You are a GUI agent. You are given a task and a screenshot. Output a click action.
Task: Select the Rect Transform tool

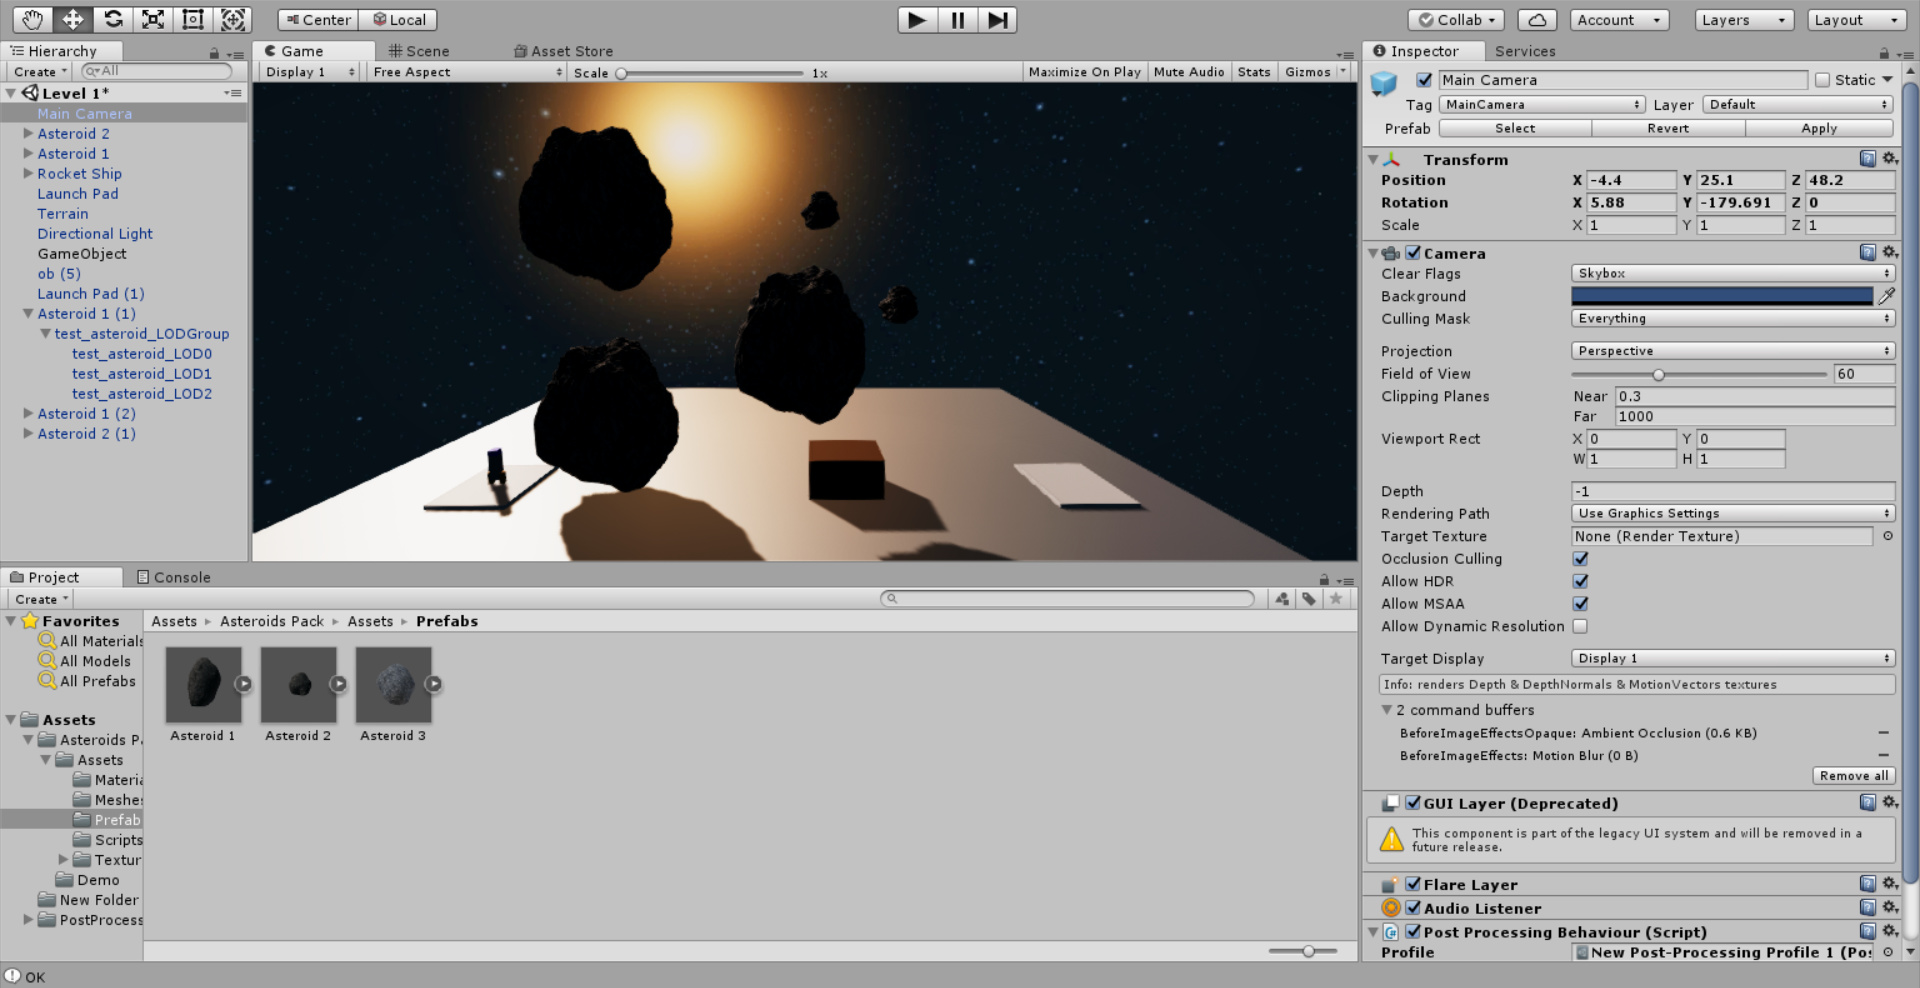point(193,19)
